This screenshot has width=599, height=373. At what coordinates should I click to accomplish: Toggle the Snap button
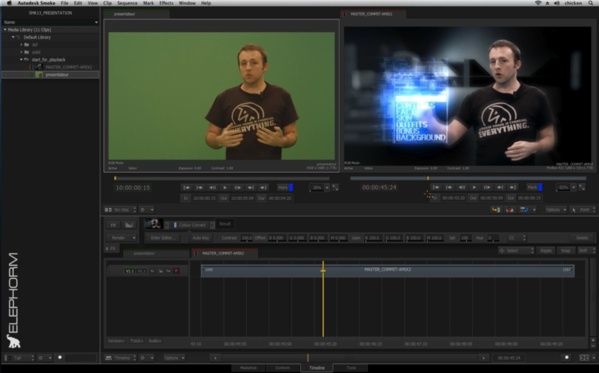point(566,251)
